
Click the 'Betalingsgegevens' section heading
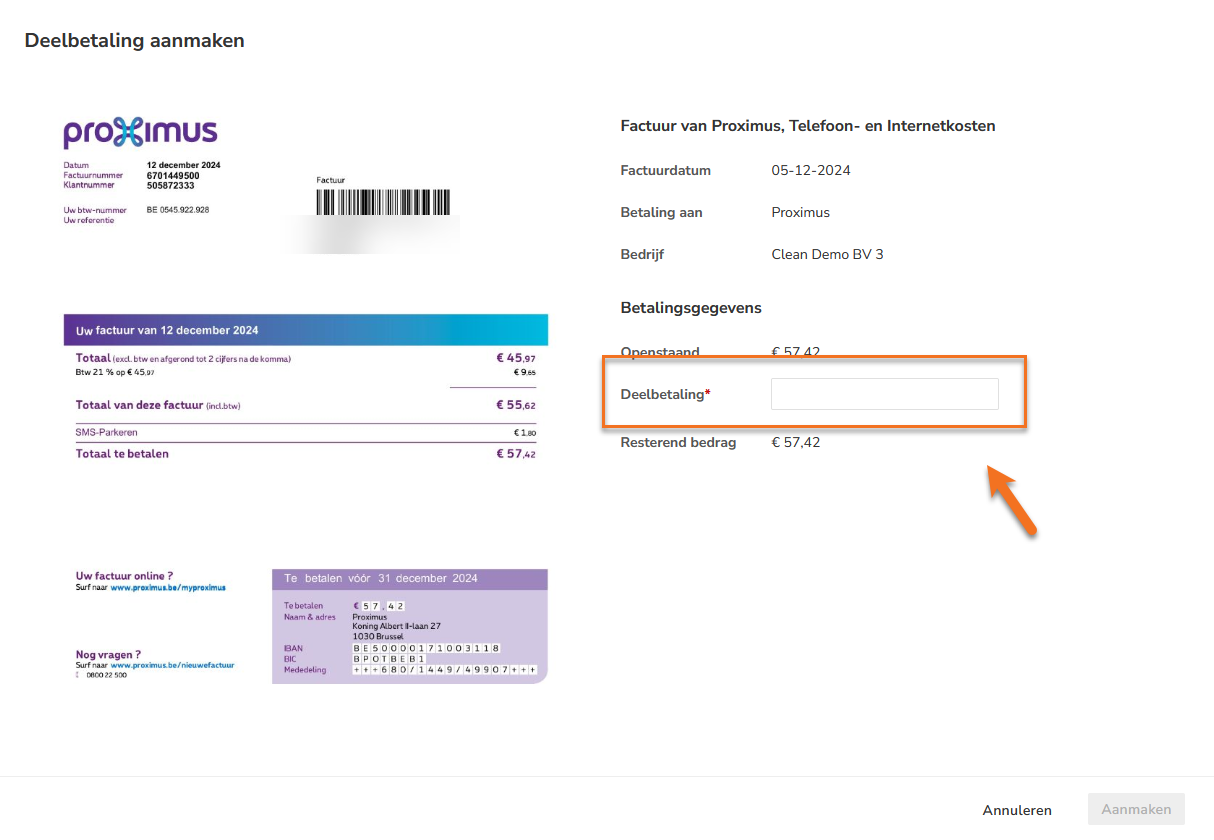691,308
